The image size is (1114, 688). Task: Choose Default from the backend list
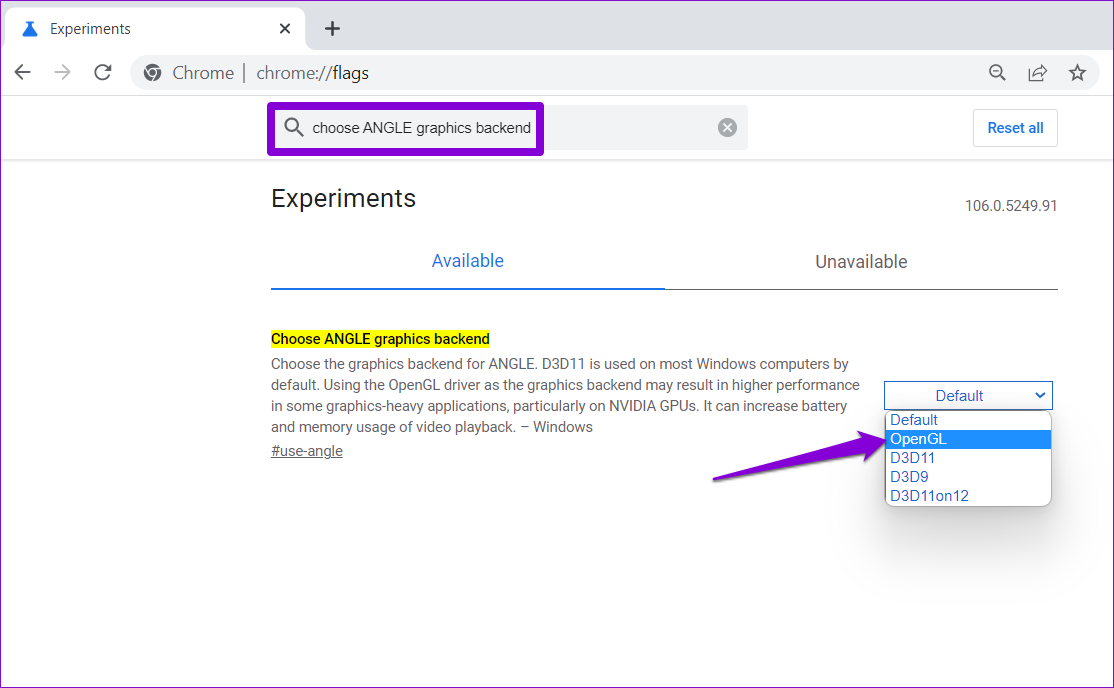(968, 420)
